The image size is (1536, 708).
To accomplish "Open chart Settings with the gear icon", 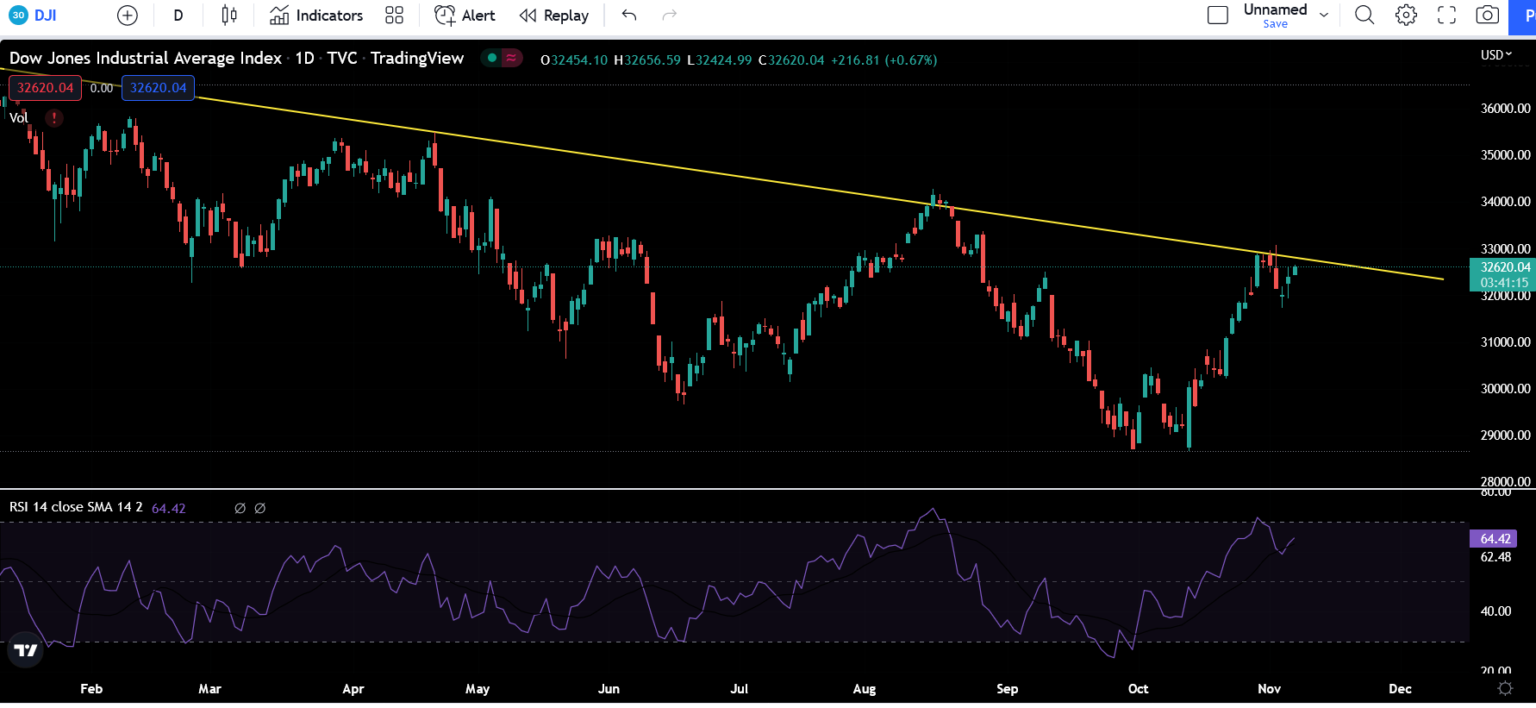I will pos(1405,15).
